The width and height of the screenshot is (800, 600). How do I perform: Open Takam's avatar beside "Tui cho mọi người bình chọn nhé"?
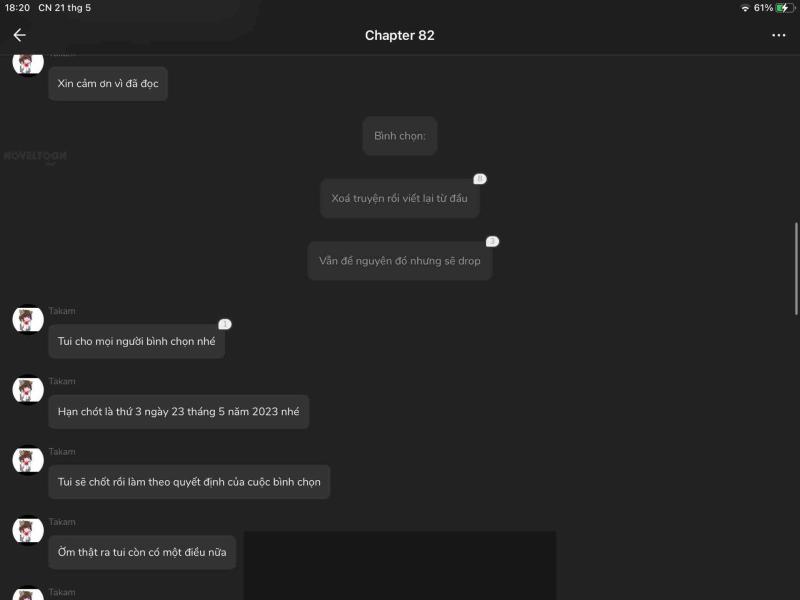28,320
